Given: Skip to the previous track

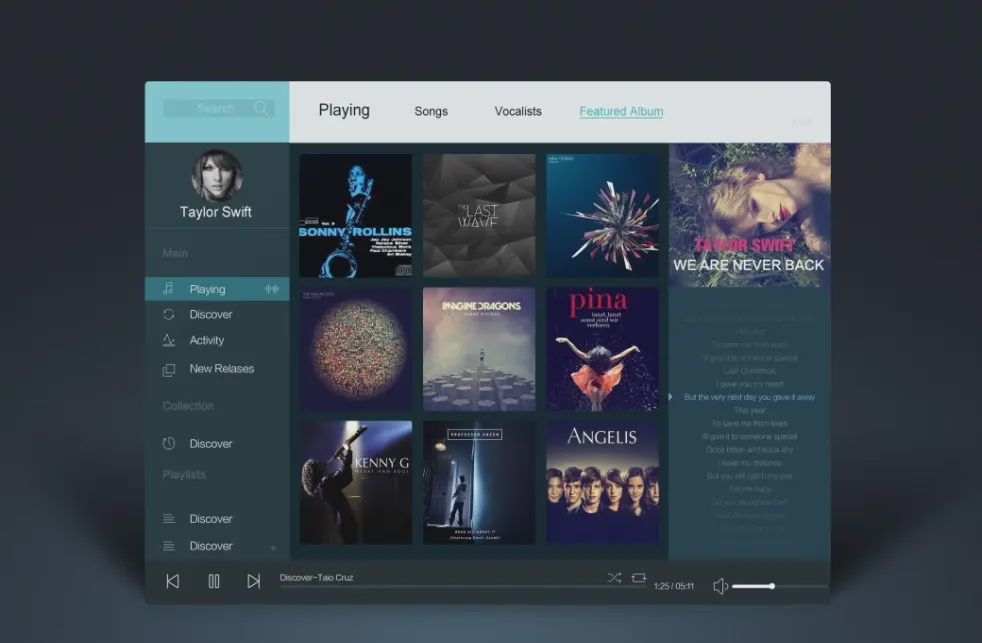Looking at the screenshot, I should 172,581.
